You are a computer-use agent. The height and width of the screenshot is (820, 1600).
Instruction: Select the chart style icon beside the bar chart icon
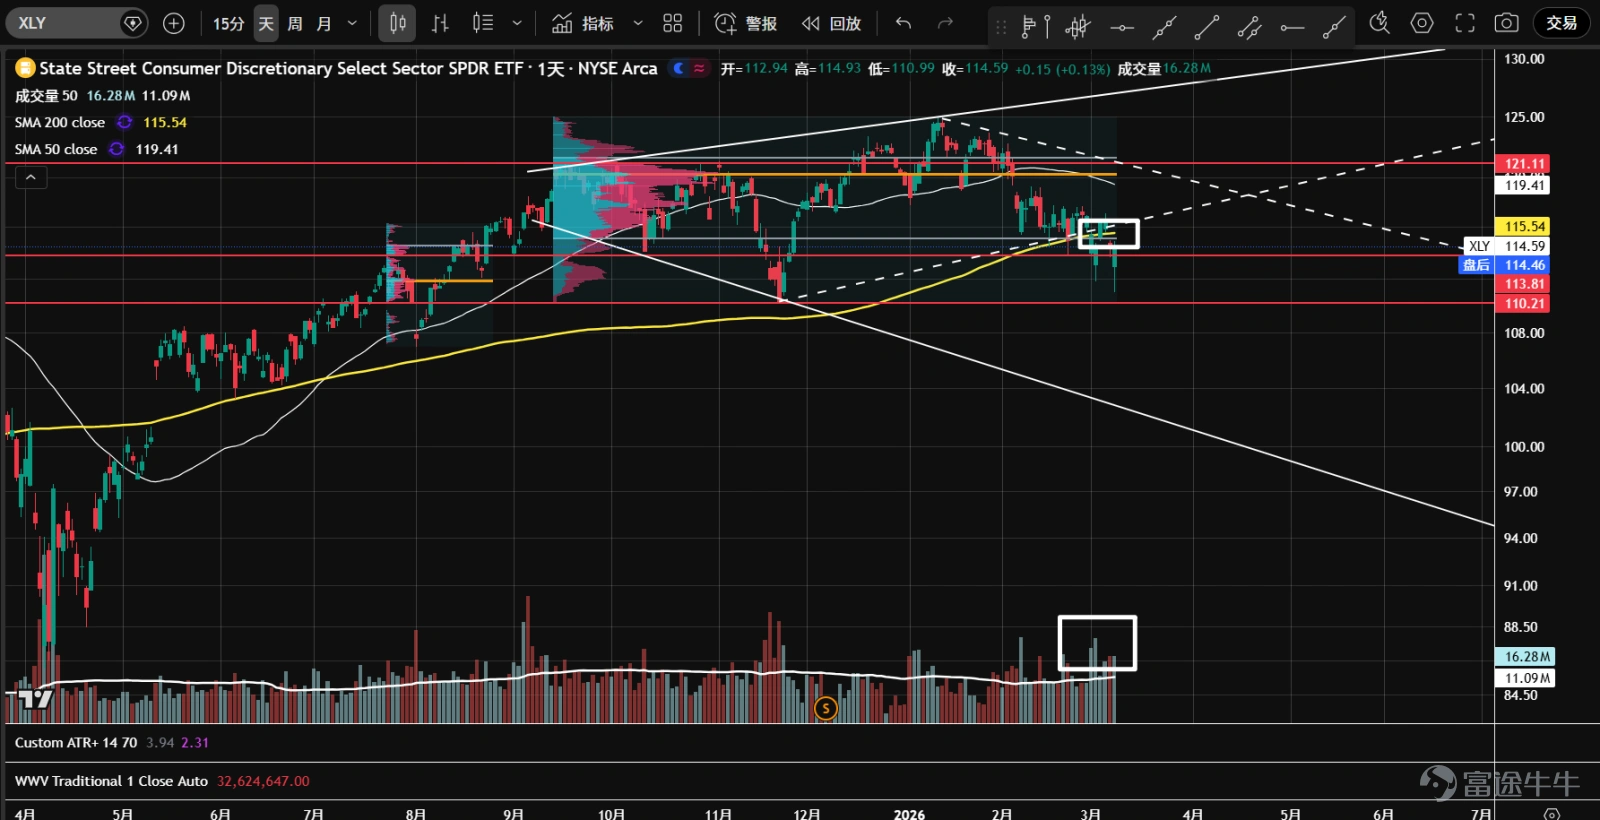[x=483, y=23]
